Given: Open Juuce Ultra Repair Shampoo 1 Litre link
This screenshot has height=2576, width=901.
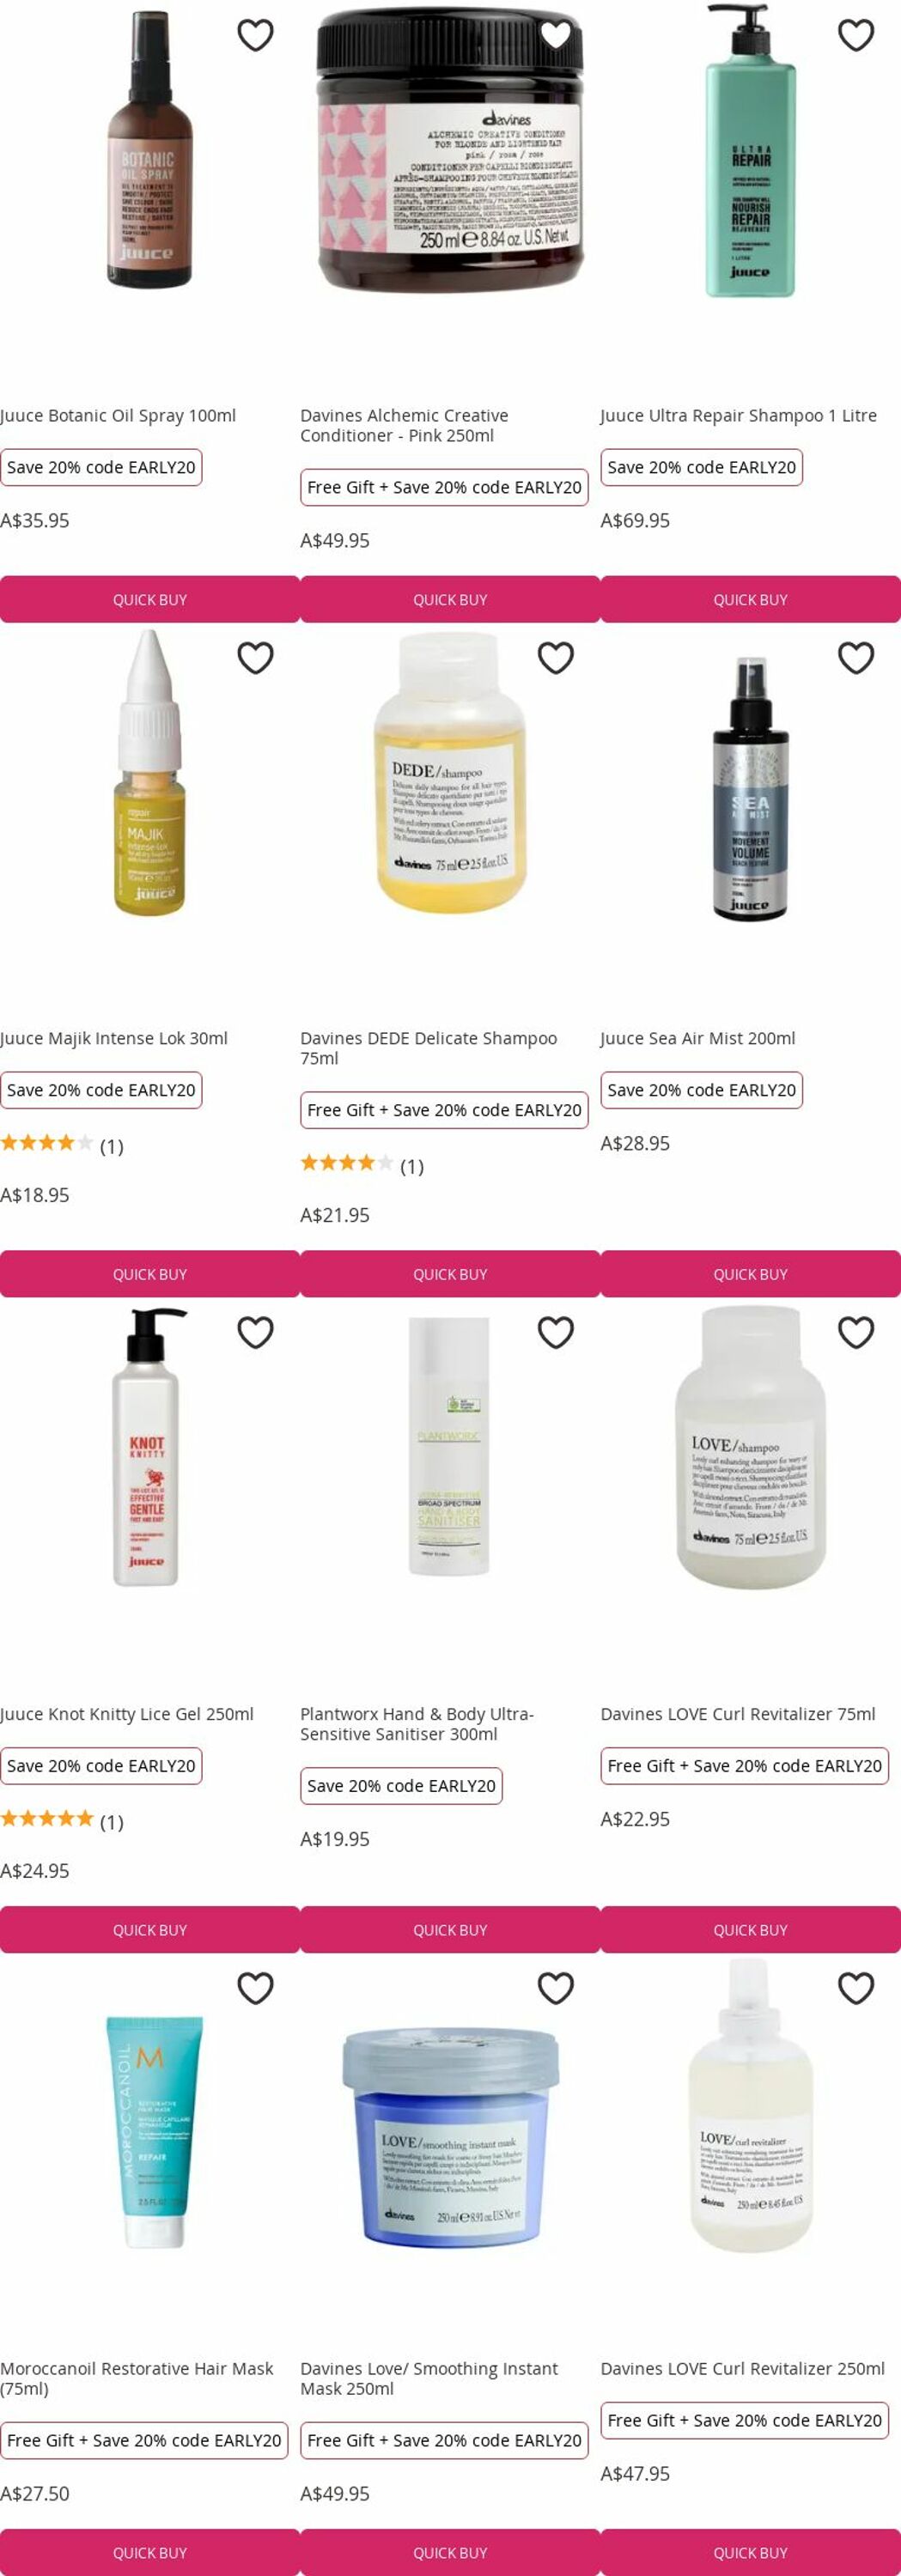Looking at the screenshot, I should click(738, 416).
